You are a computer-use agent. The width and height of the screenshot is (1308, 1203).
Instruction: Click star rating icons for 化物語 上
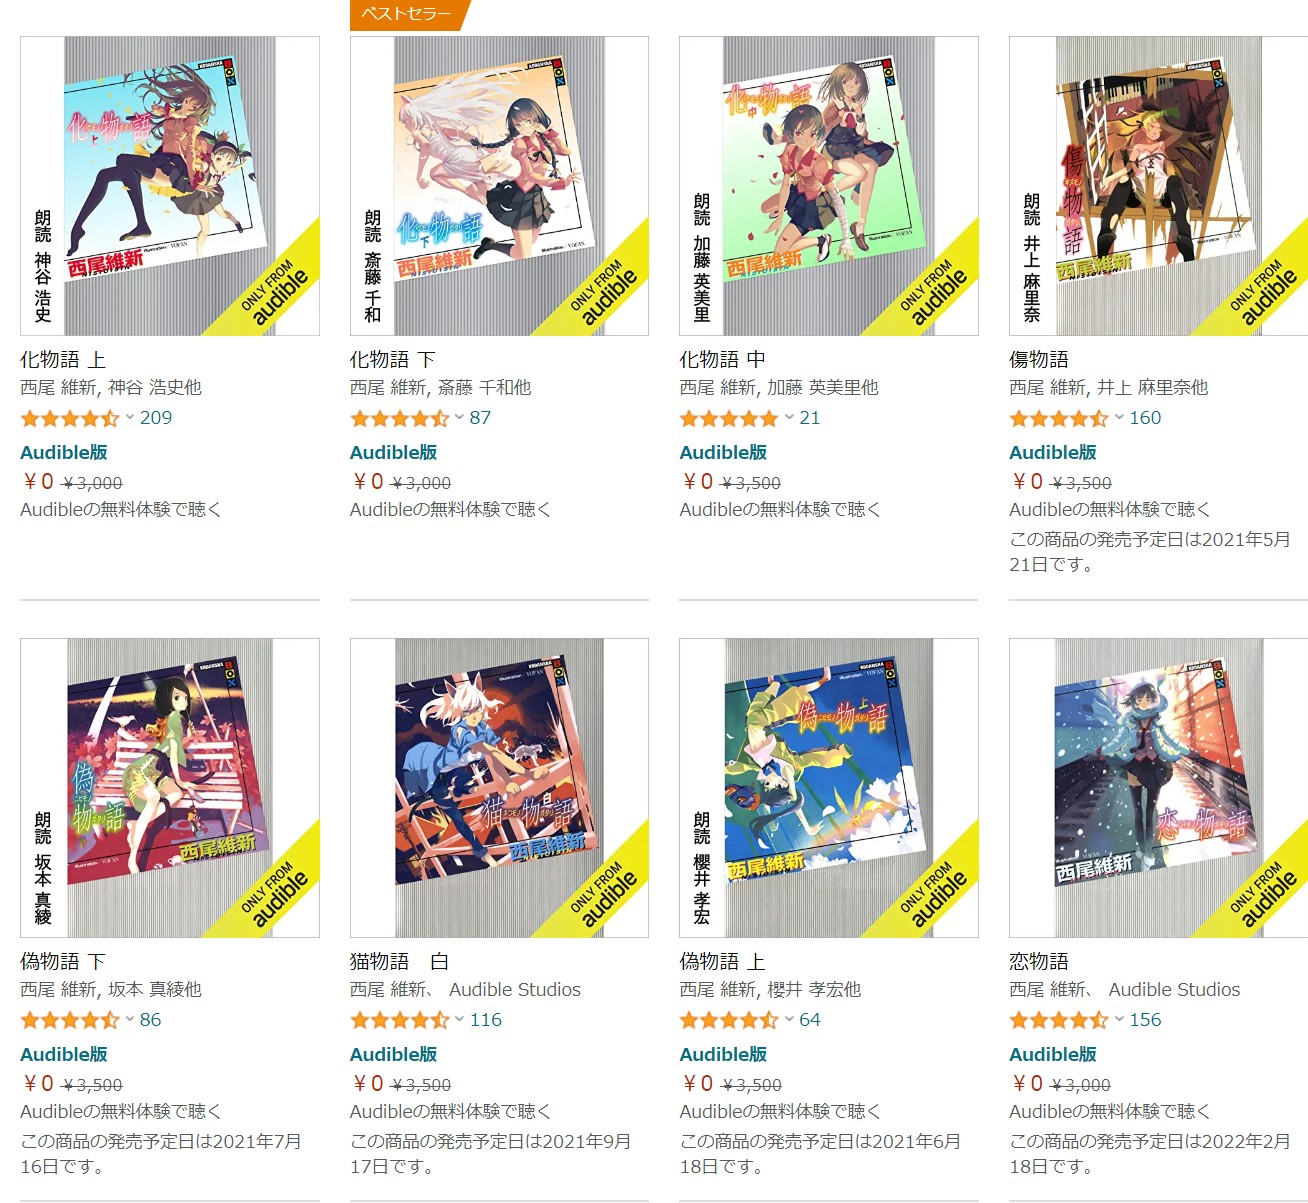coord(69,418)
